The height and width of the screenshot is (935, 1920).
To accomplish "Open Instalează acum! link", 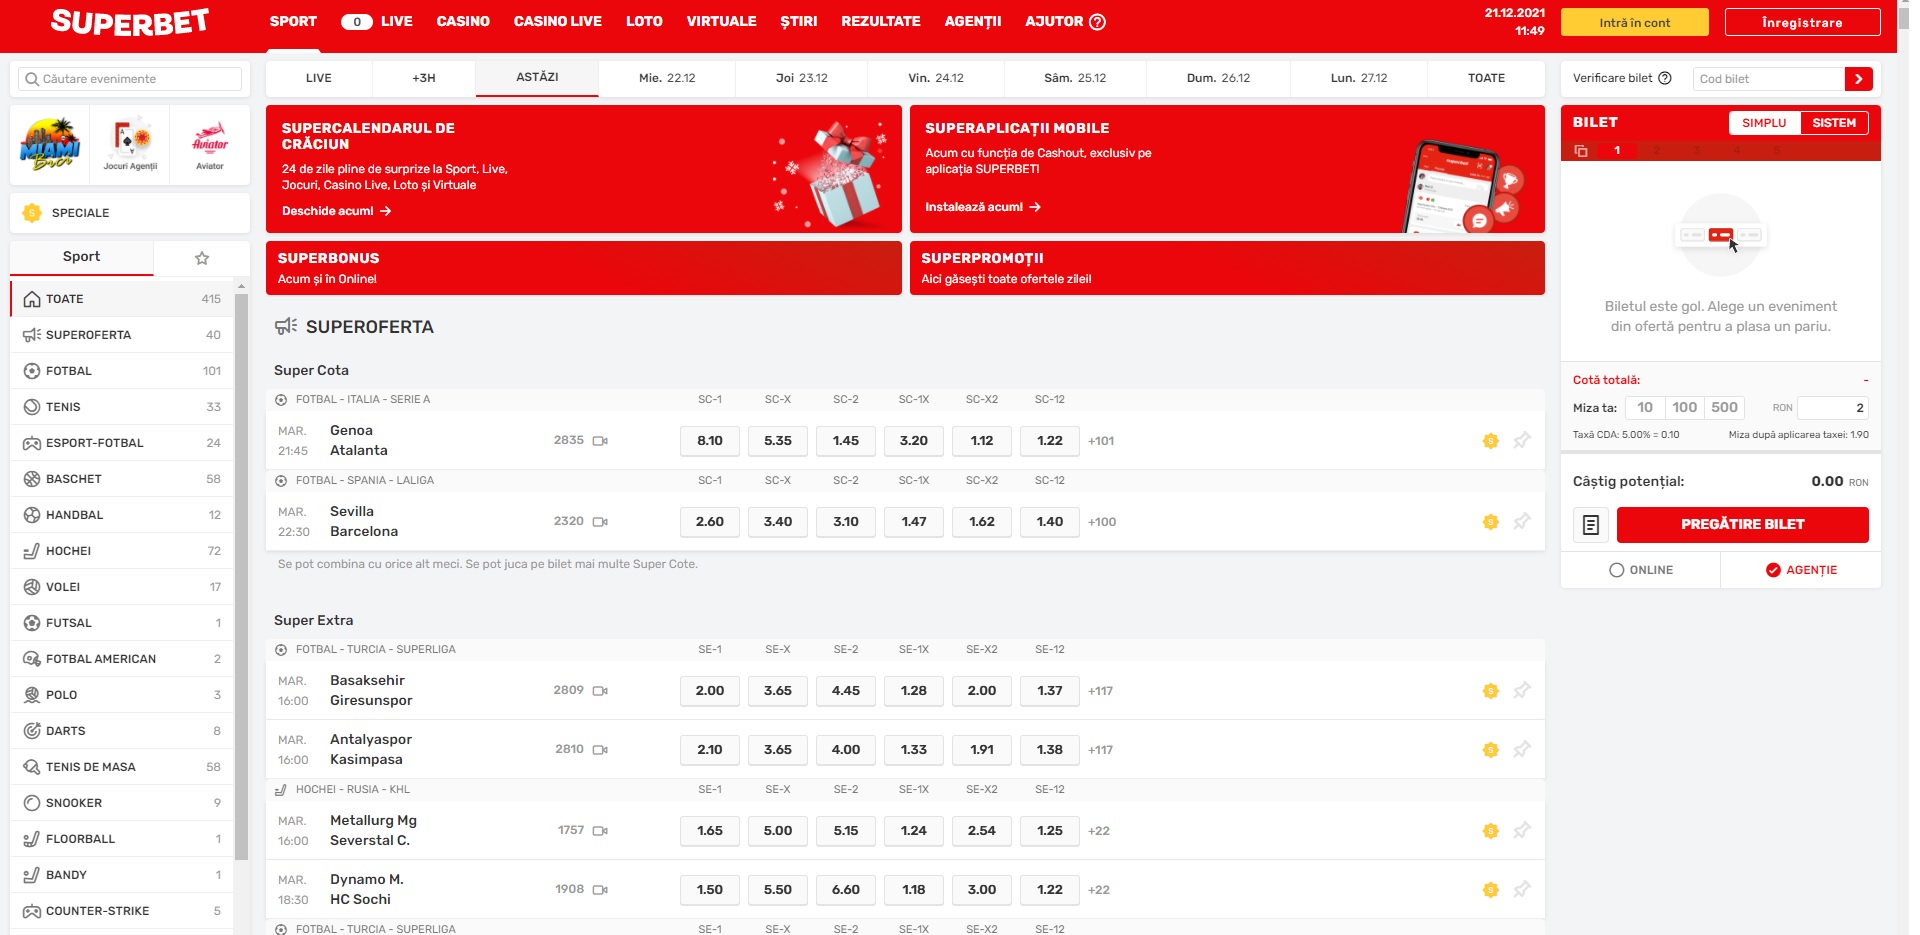I will (983, 207).
